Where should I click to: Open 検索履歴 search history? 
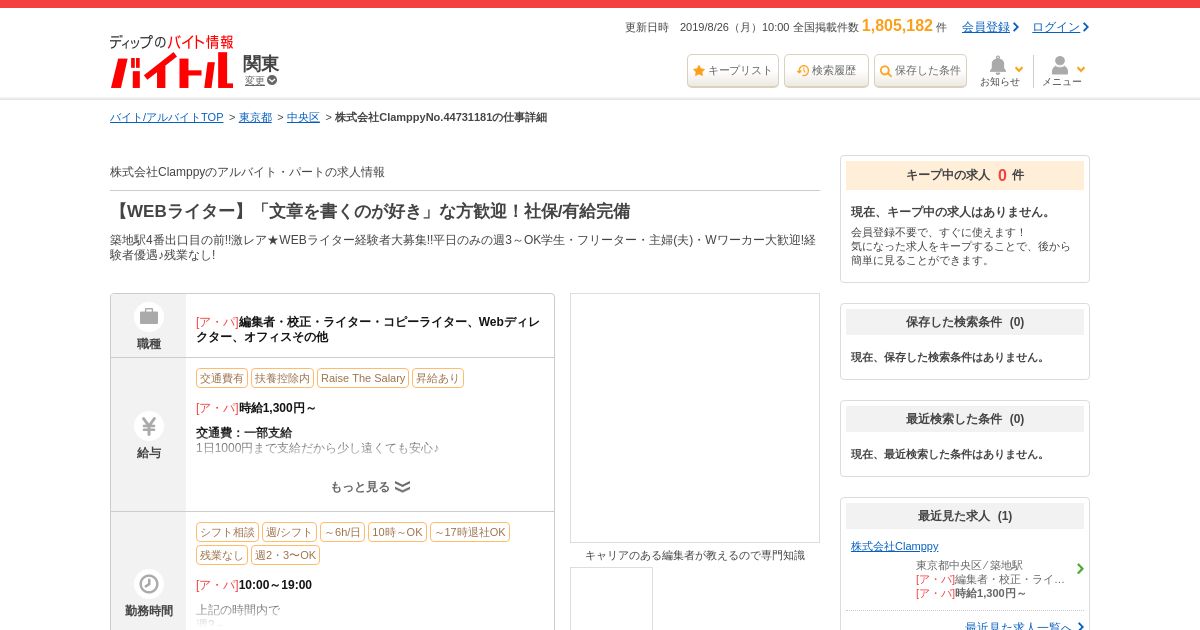826,71
